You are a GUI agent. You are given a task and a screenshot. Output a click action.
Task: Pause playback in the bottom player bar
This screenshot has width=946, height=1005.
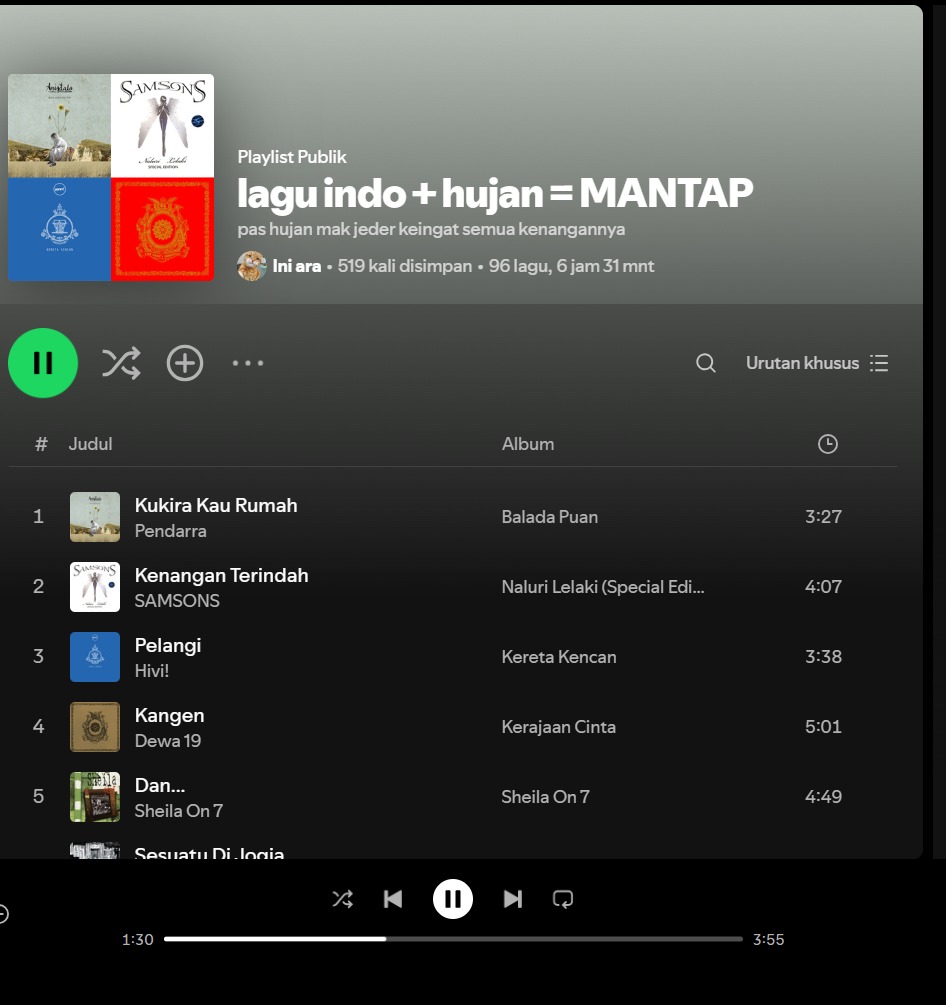coord(453,899)
